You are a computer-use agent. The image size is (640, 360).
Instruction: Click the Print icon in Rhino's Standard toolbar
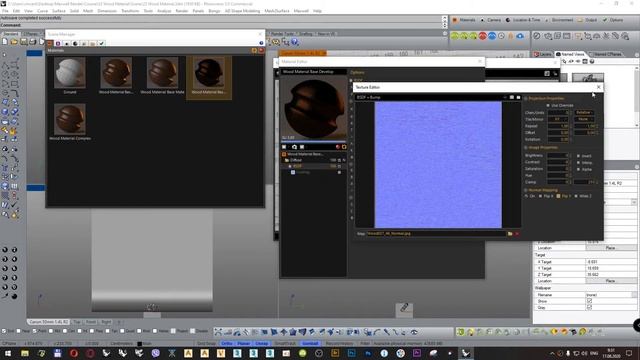(x=33, y=42)
